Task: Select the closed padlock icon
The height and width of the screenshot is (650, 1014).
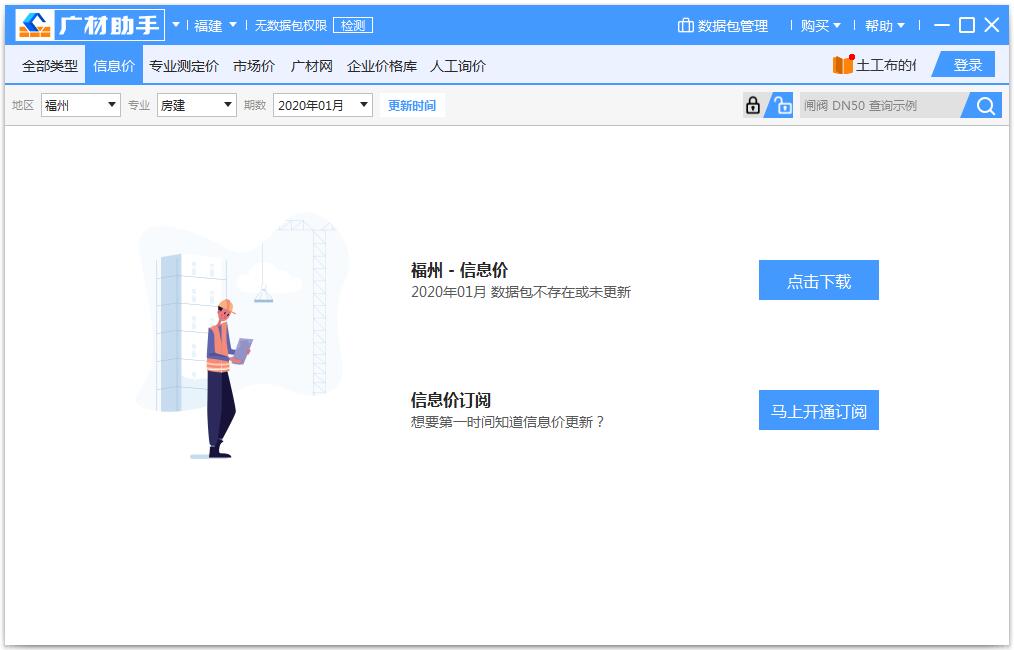Action: (754, 104)
